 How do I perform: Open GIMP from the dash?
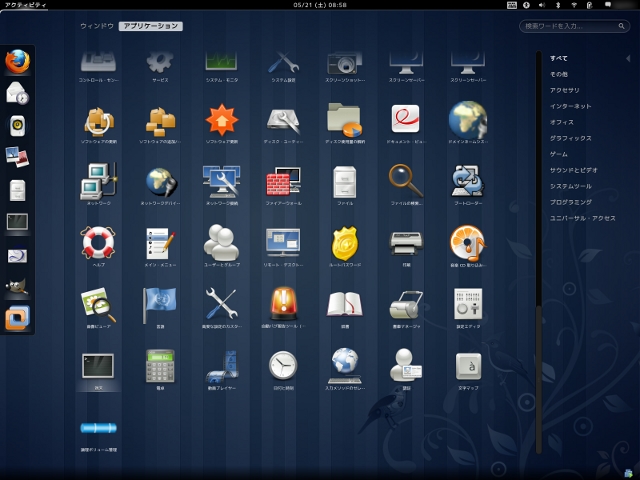18,286
